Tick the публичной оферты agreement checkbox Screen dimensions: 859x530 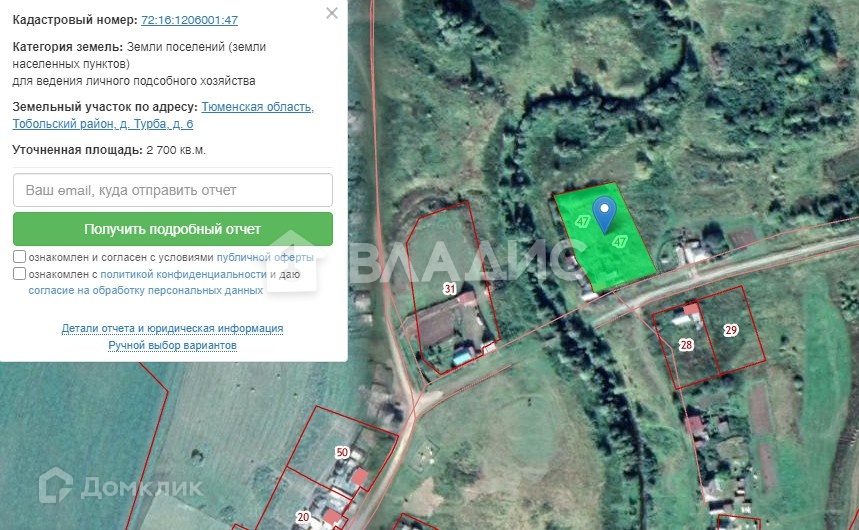tap(19, 257)
